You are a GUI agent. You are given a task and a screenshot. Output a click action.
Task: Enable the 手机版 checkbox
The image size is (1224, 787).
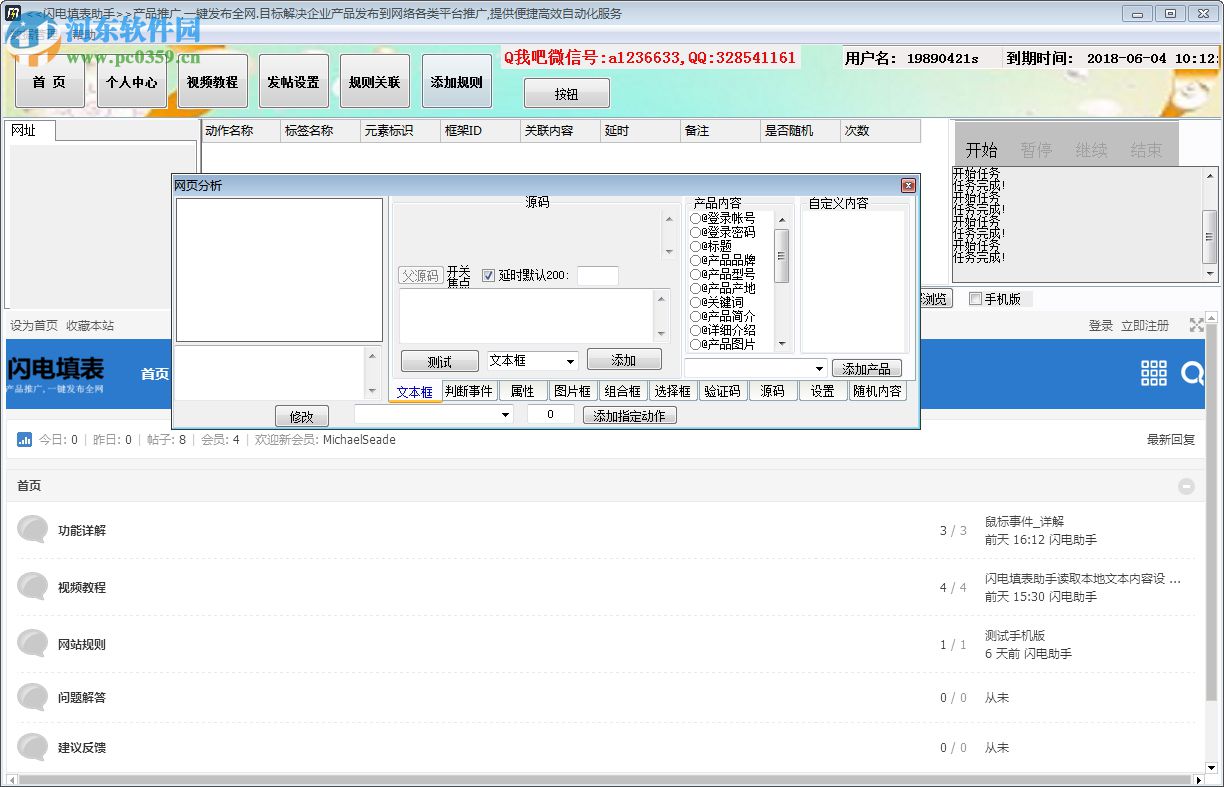coord(975,298)
